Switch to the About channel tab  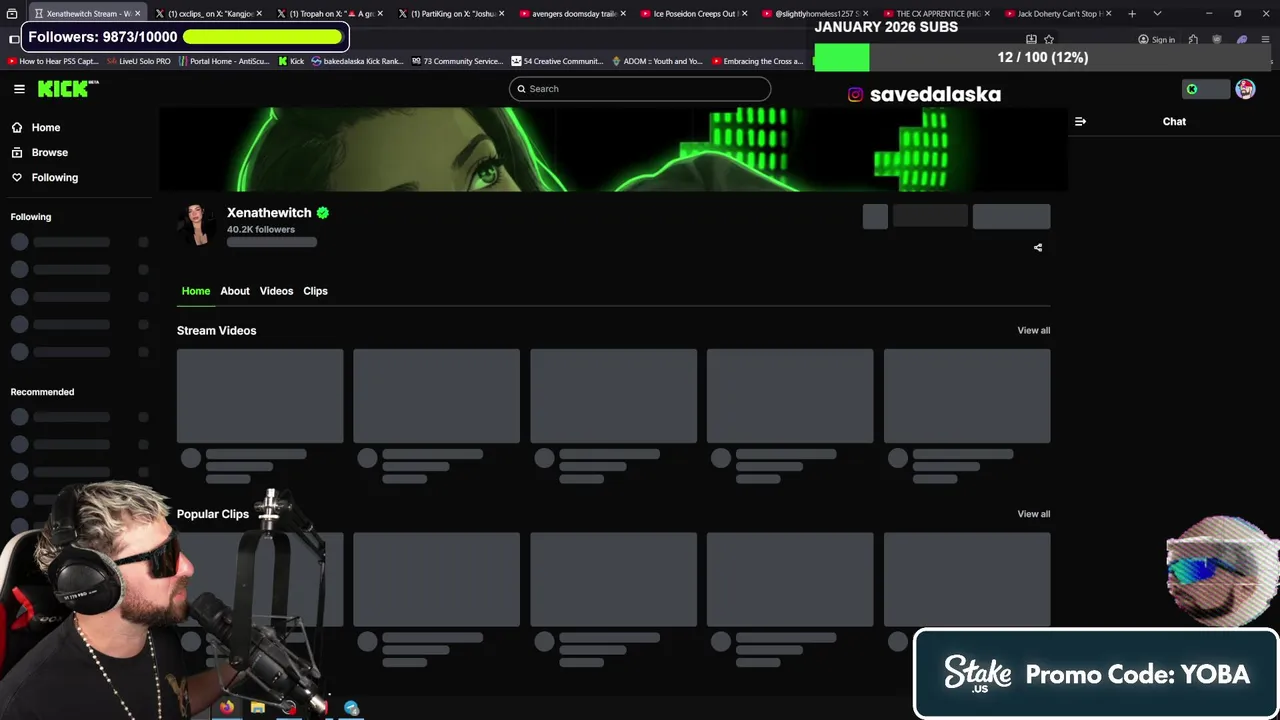[235, 291]
